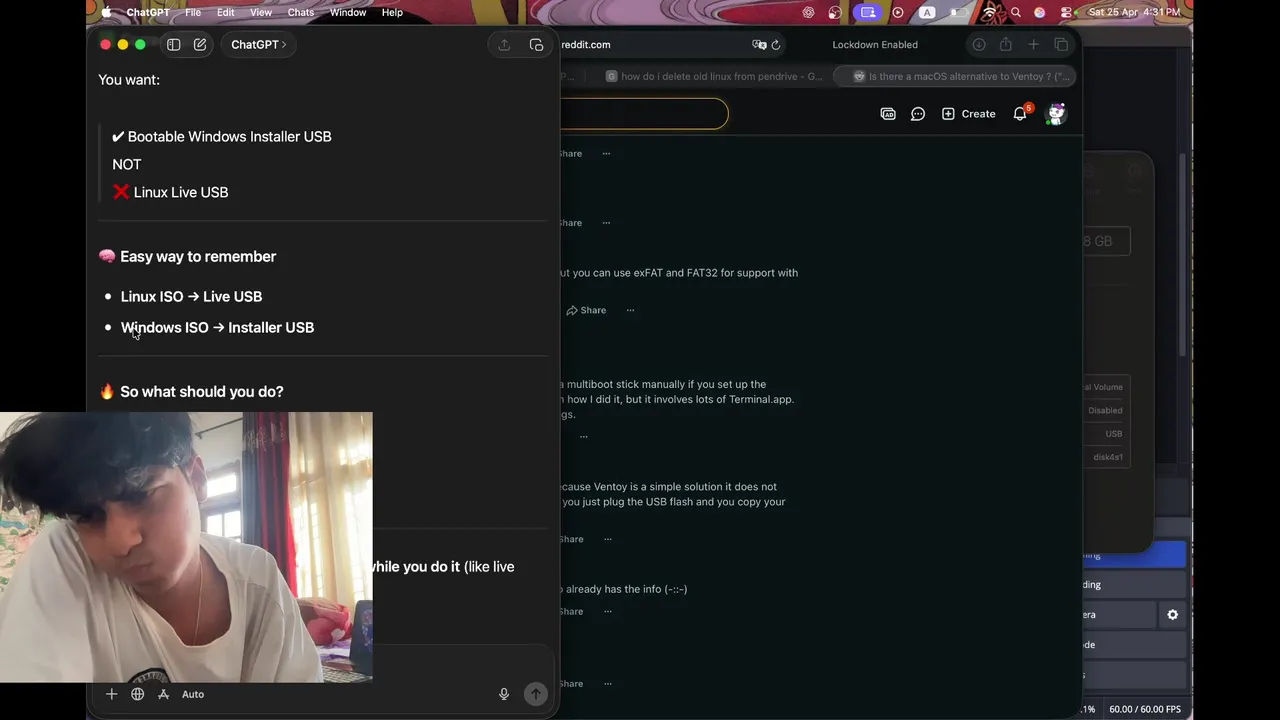
Task: Click the Reddit advertise AD icon
Action: click(x=888, y=114)
